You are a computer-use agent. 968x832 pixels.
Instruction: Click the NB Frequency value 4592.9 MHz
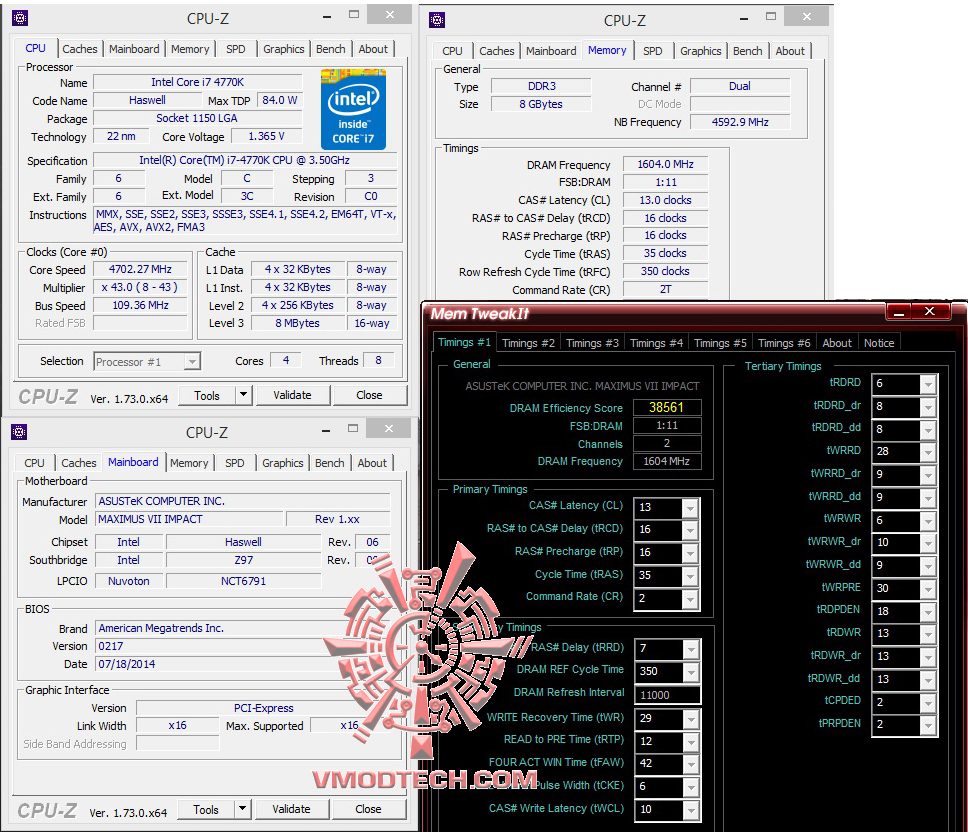(740, 122)
